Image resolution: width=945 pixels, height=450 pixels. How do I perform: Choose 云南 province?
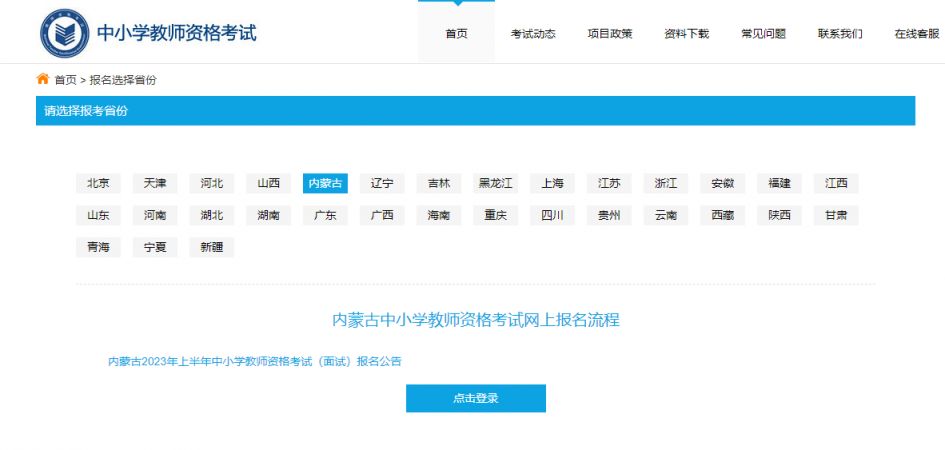[x=666, y=215]
